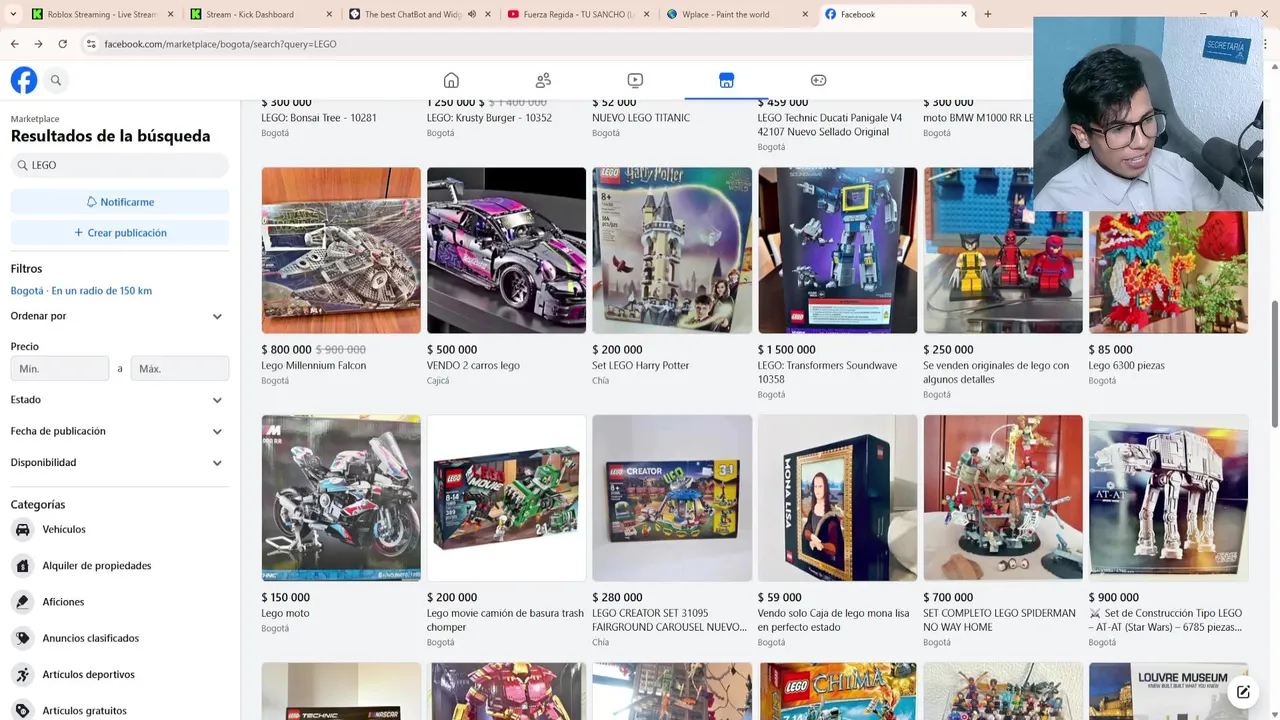Viewport: 1280px width, 720px height.
Task: Open the Transformers Soundwave 10358 thumbnail
Action: [x=837, y=250]
